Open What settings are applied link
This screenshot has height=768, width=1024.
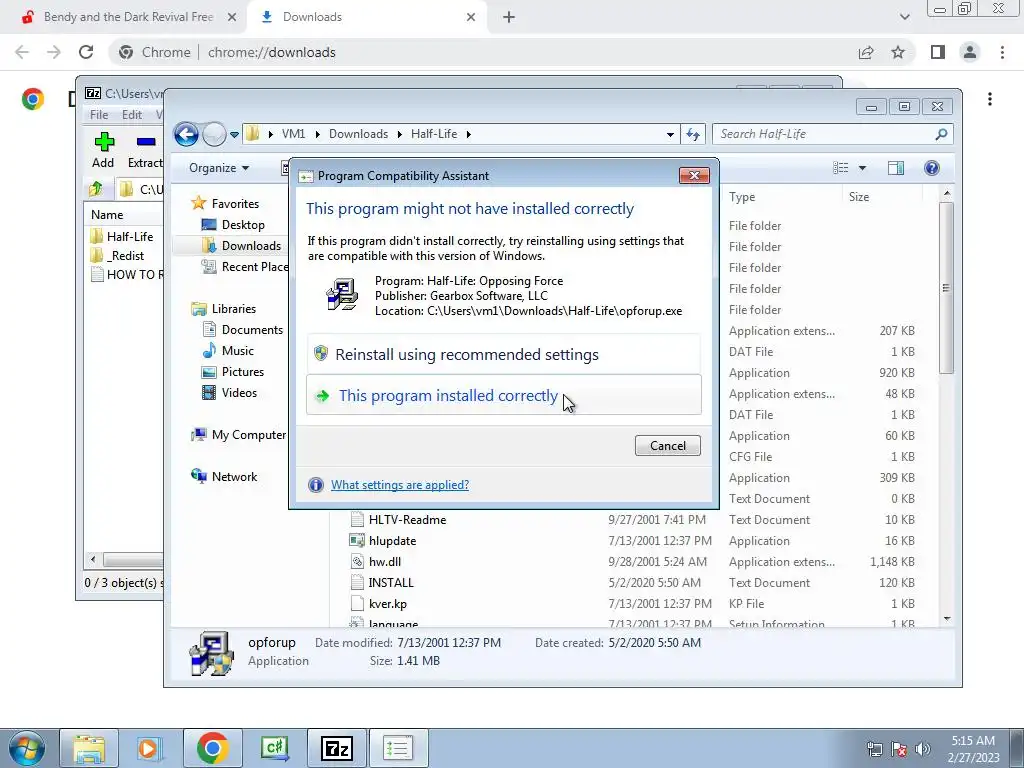(400, 485)
